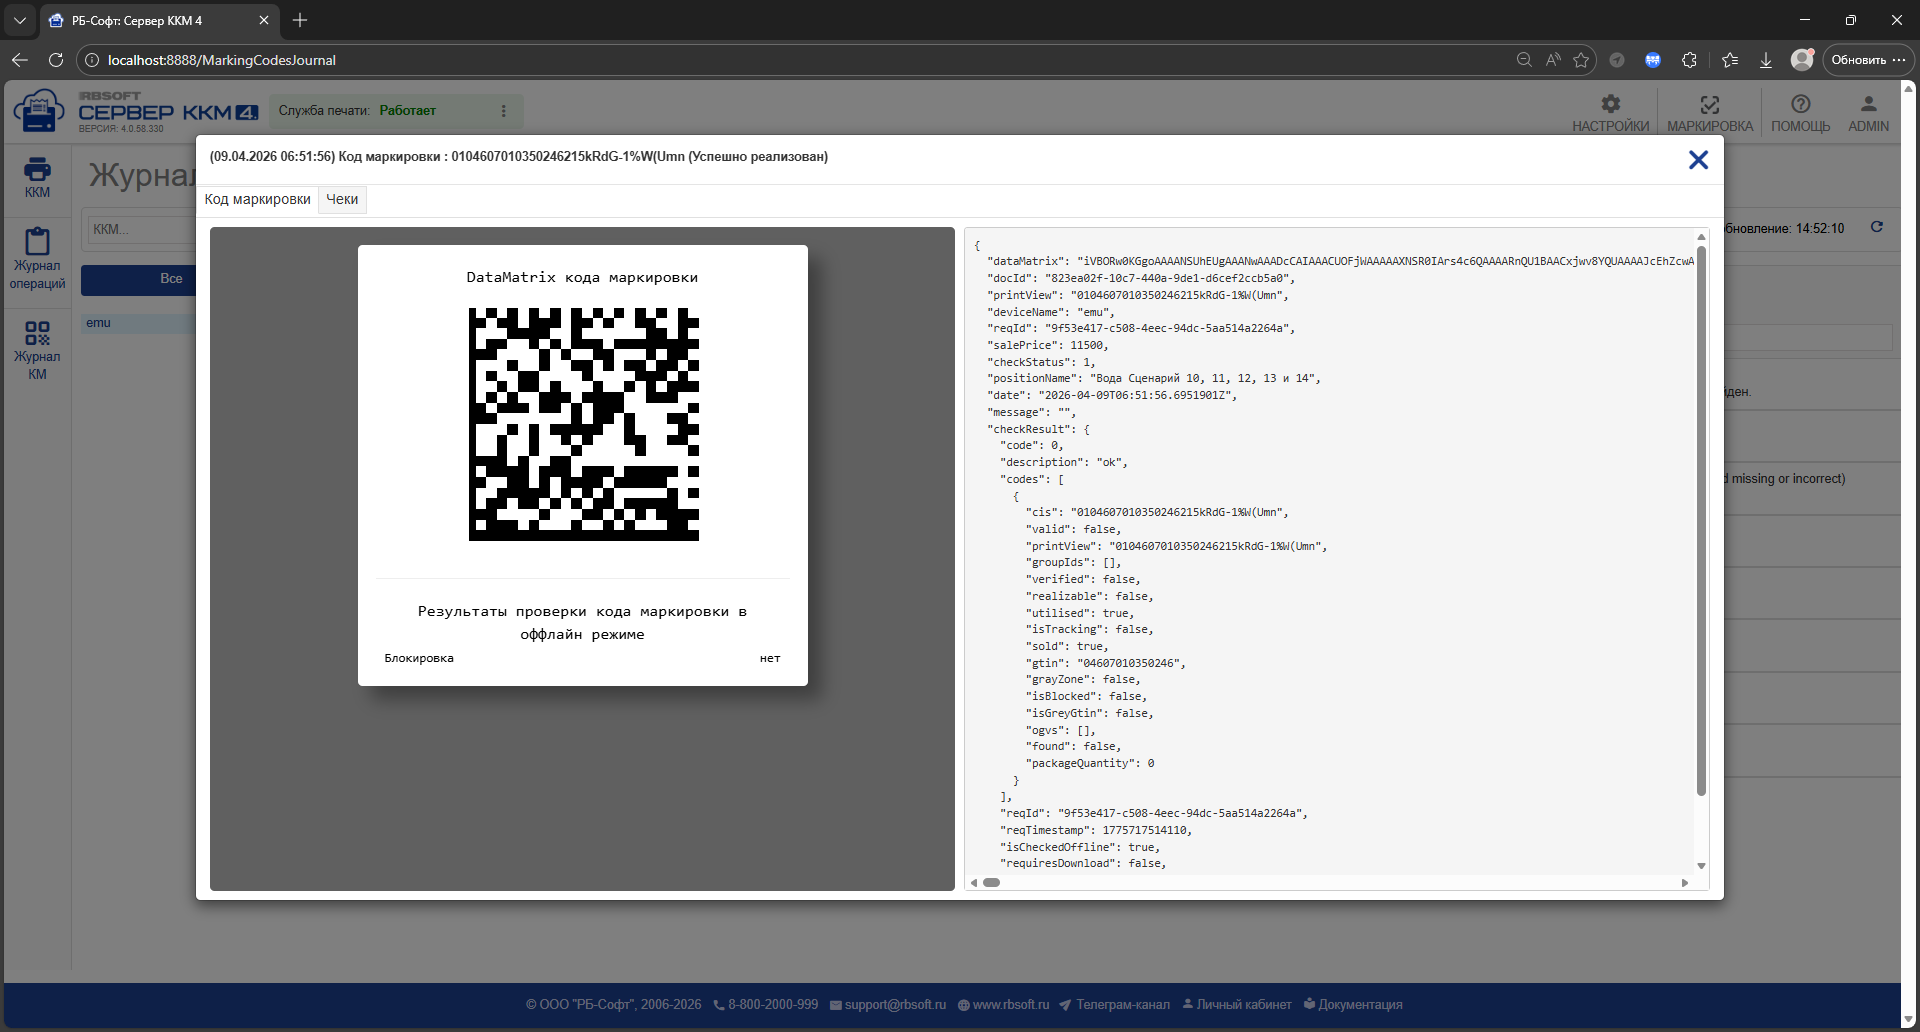Open the support@rbsoft.ru email link

pyautogui.click(x=888, y=1005)
